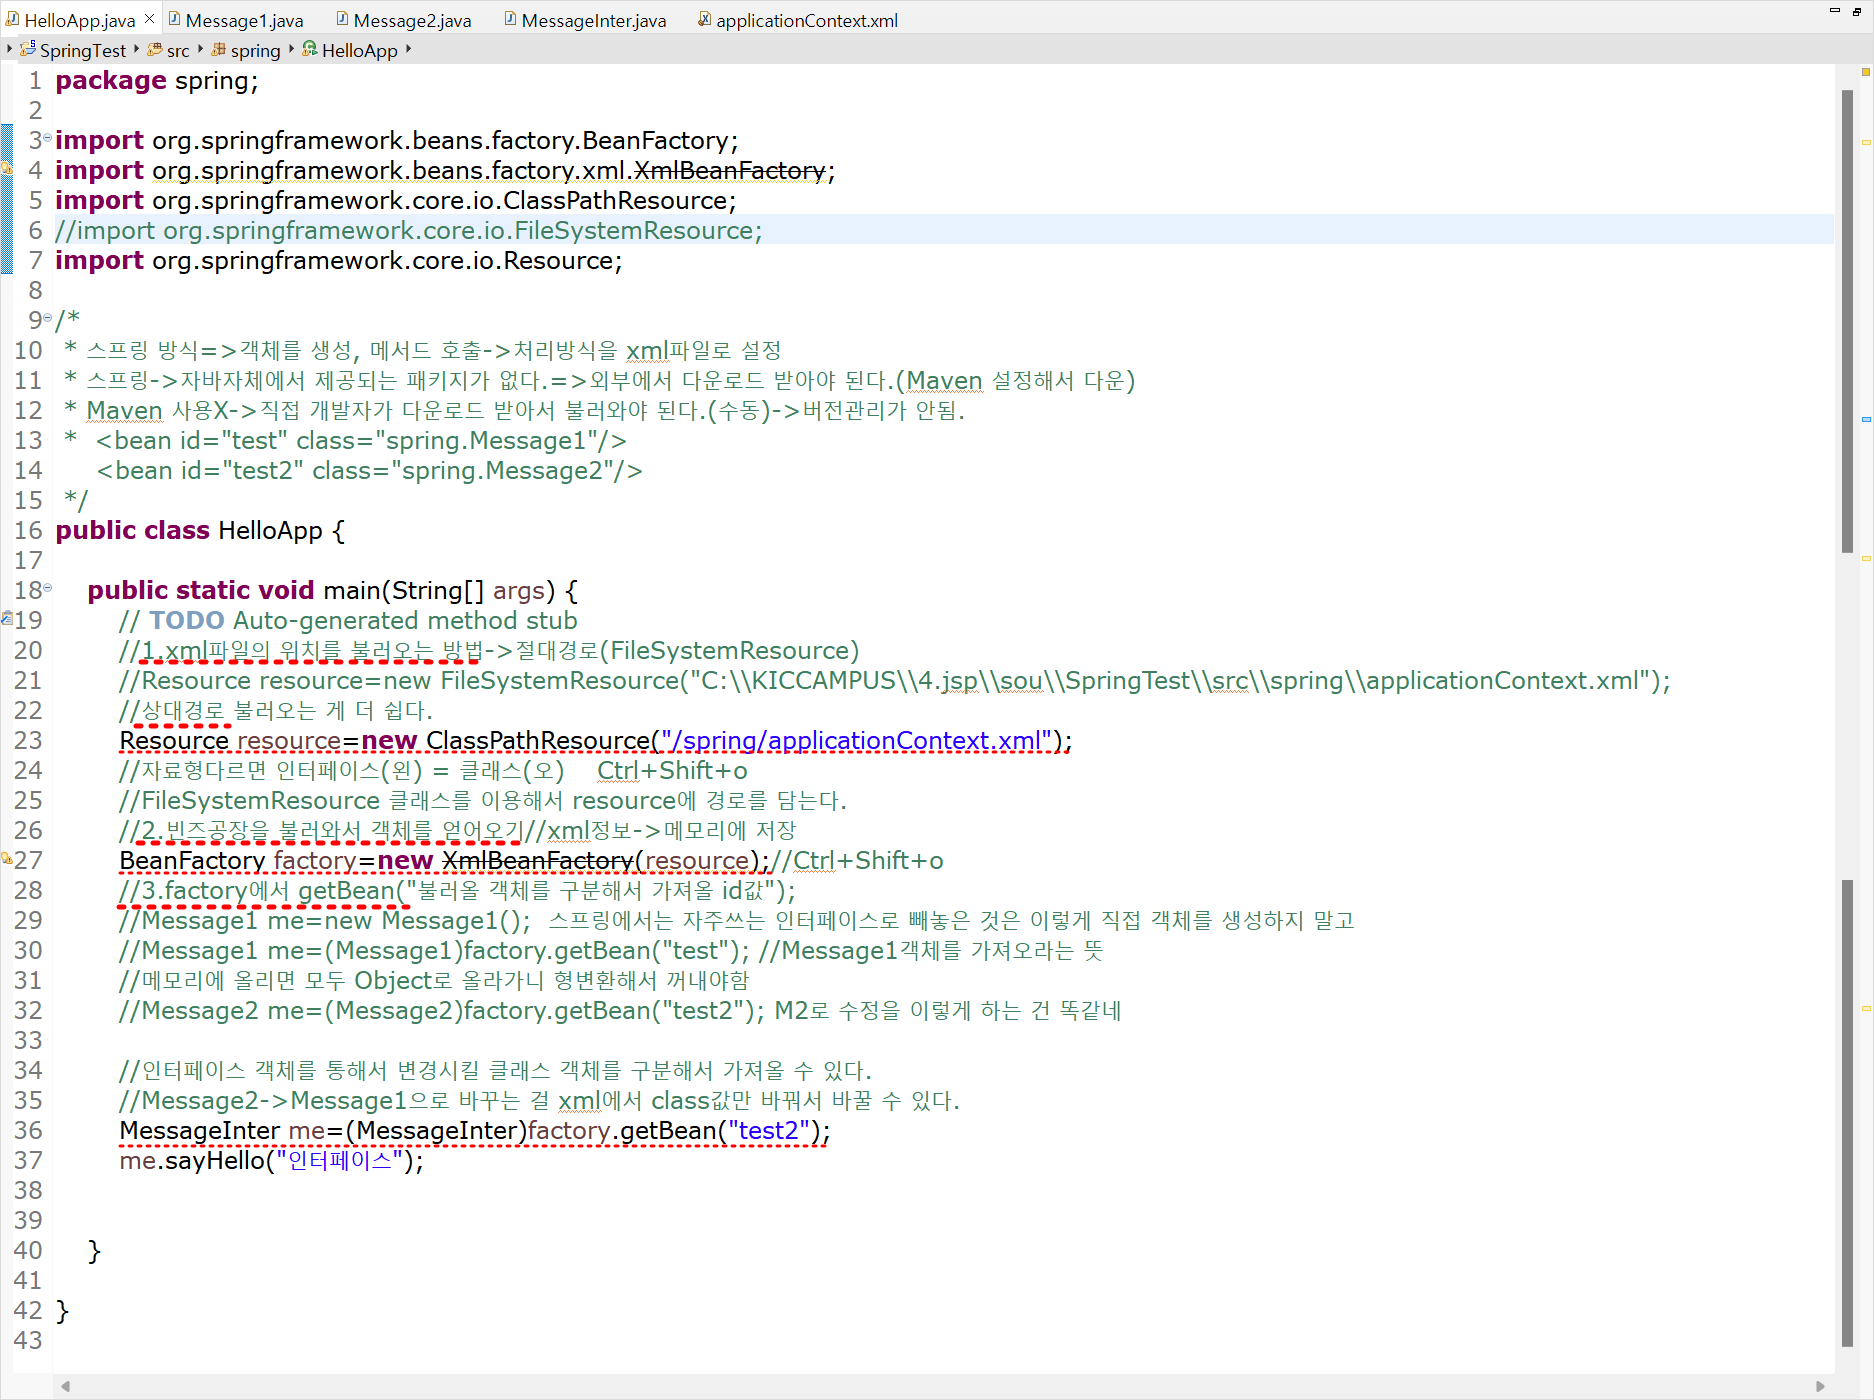Click the src folder breadcrumb icon

155,49
